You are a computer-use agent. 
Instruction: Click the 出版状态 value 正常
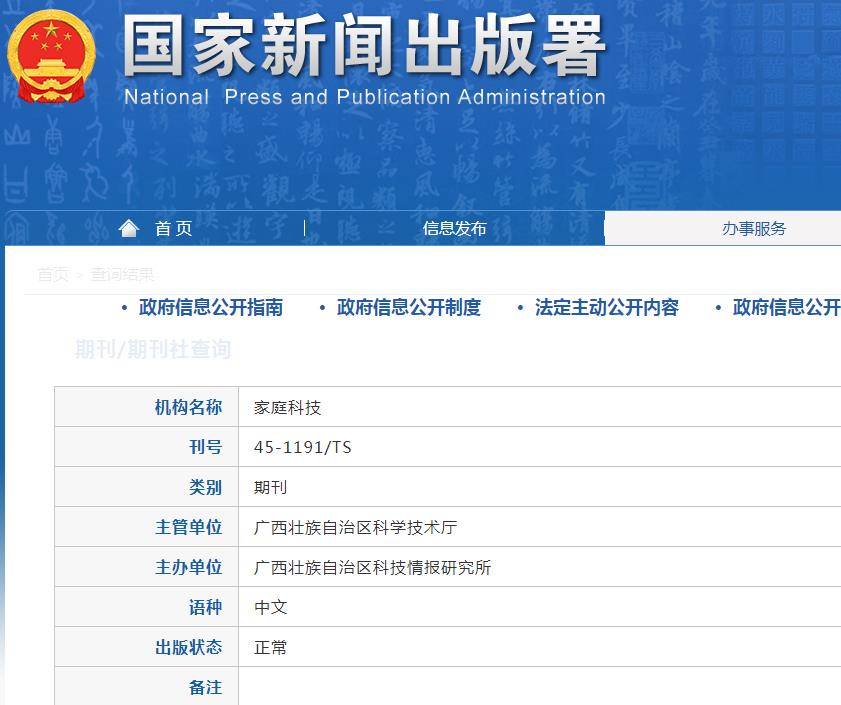(x=271, y=646)
